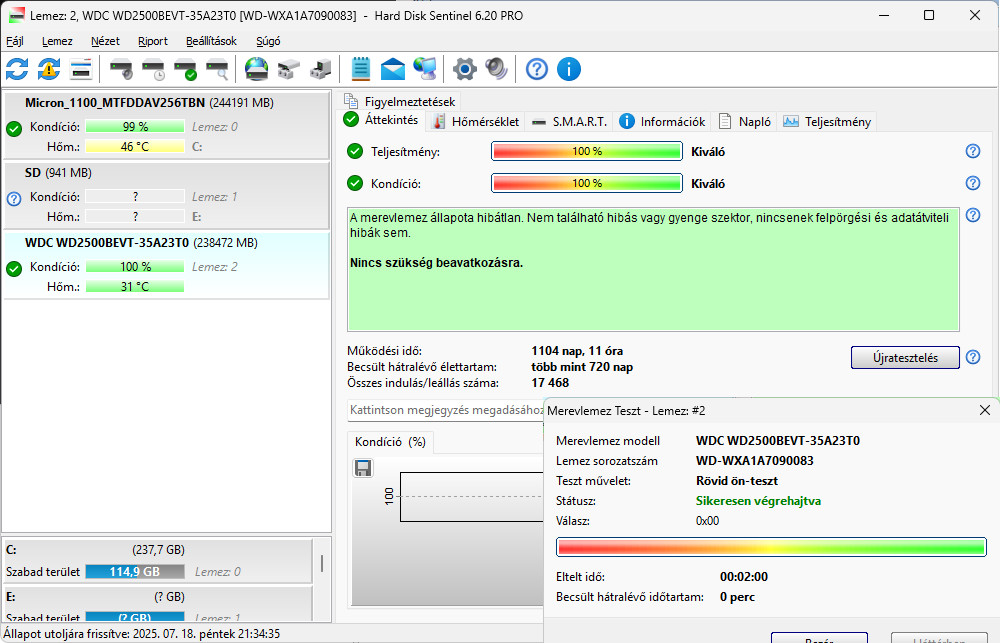Click the help icon beside the status text box
The height and width of the screenshot is (643, 1000).
pos(973,215)
